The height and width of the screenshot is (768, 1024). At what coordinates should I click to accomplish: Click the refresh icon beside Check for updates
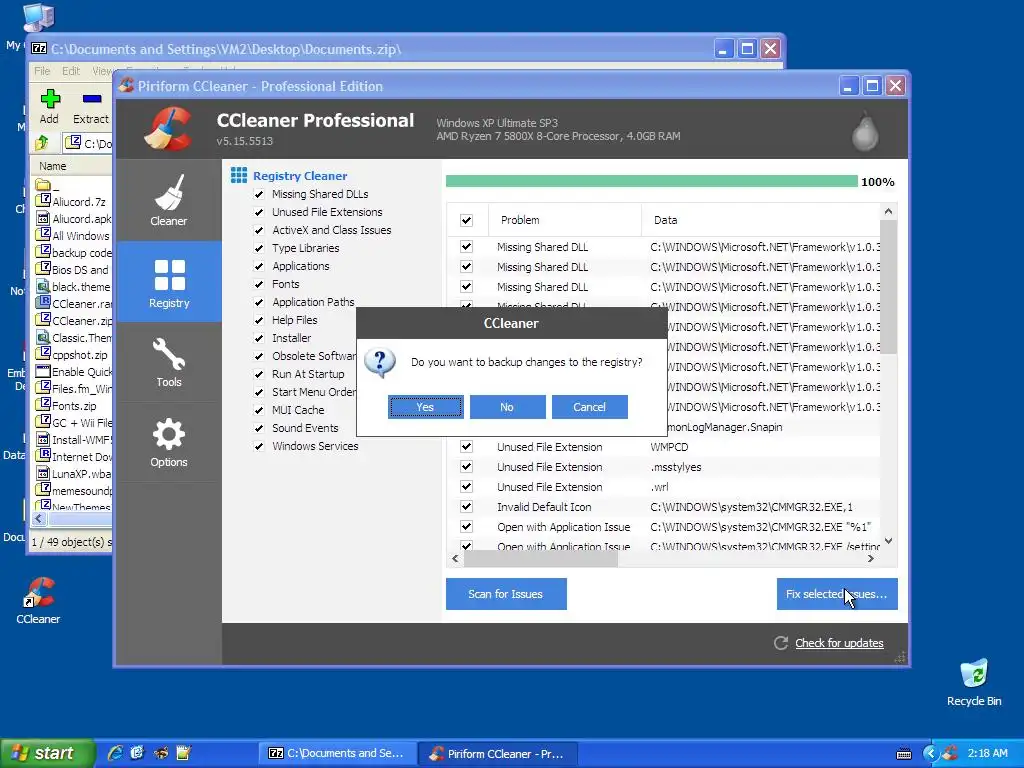[x=781, y=643]
